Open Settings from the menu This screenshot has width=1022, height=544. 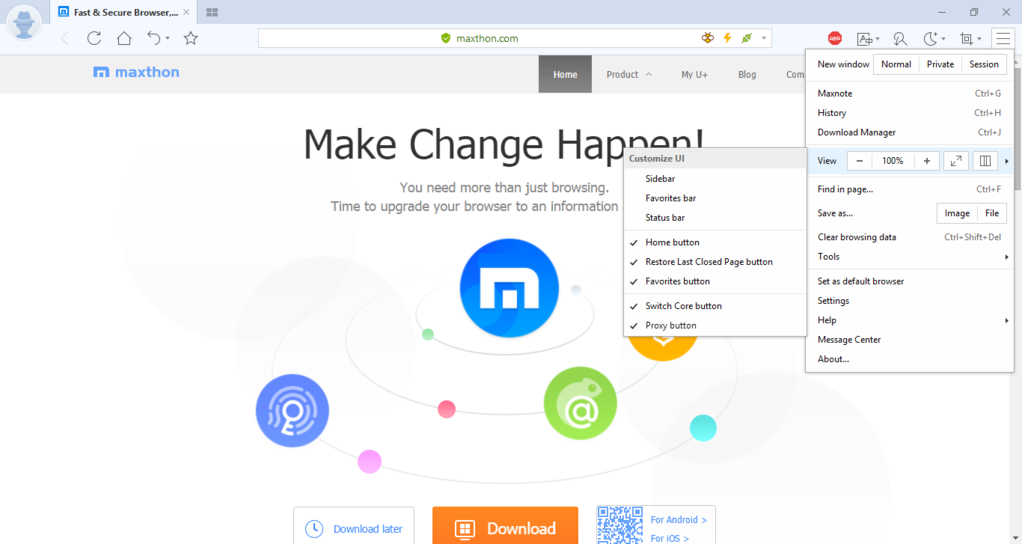pos(910,301)
